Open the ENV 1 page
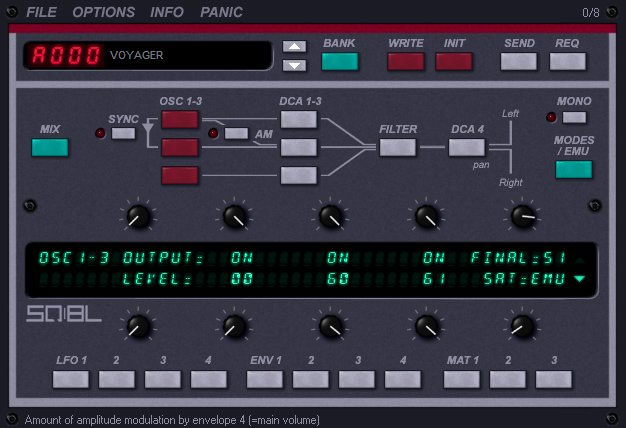Image resolution: width=626 pixels, height=428 pixels. click(x=265, y=379)
